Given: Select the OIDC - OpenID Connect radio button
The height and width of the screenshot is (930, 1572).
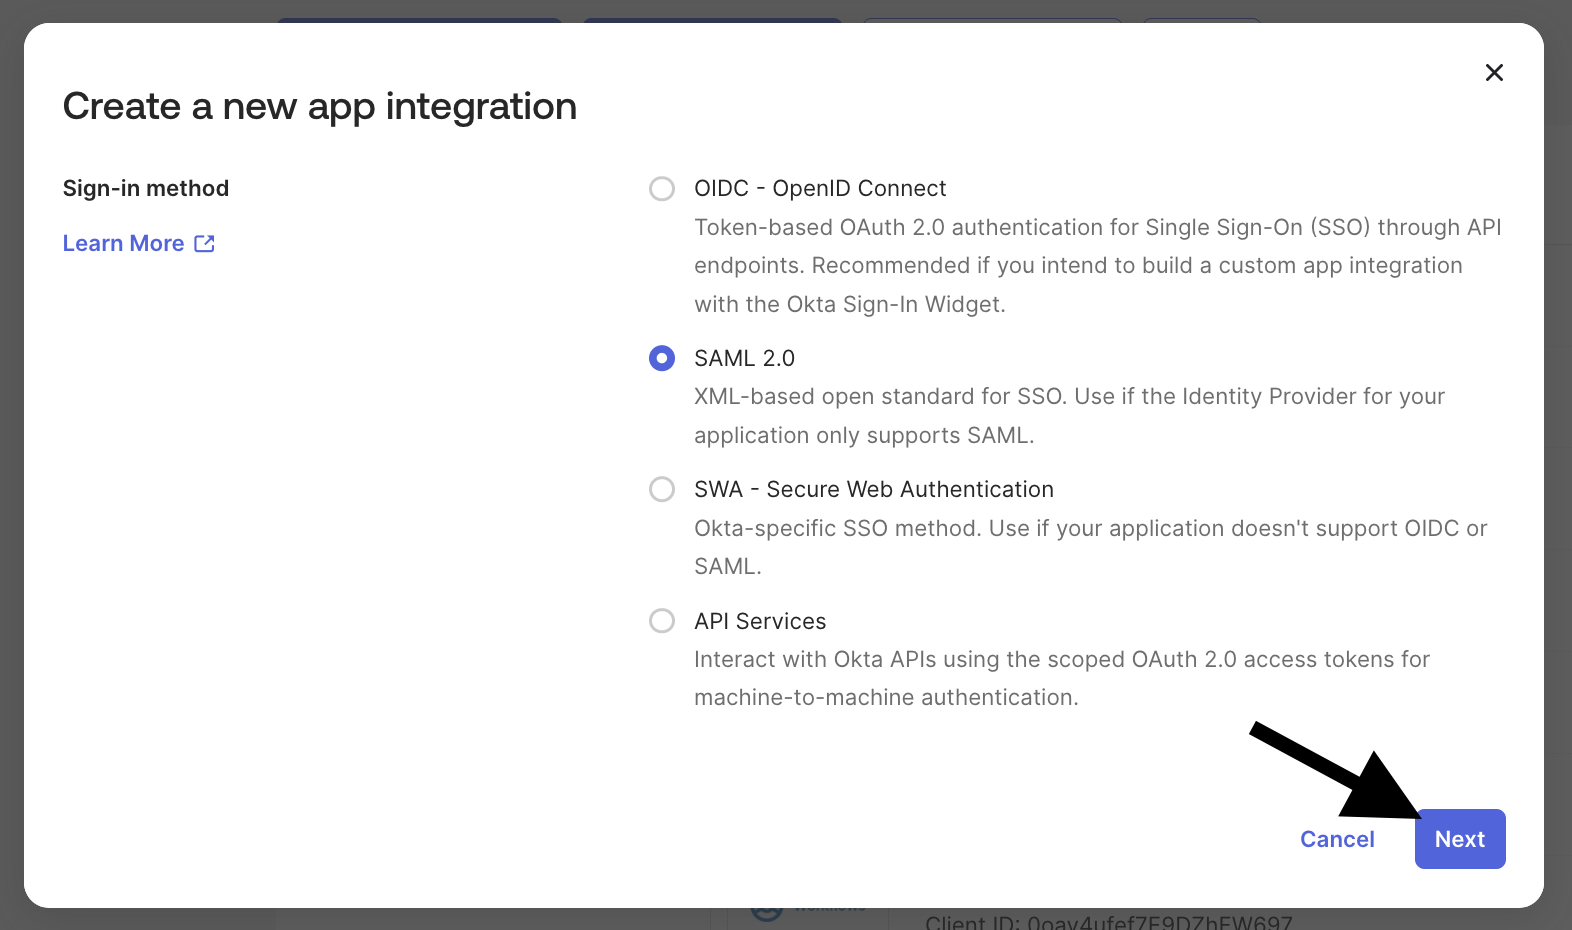Looking at the screenshot, I should (662, 189).
